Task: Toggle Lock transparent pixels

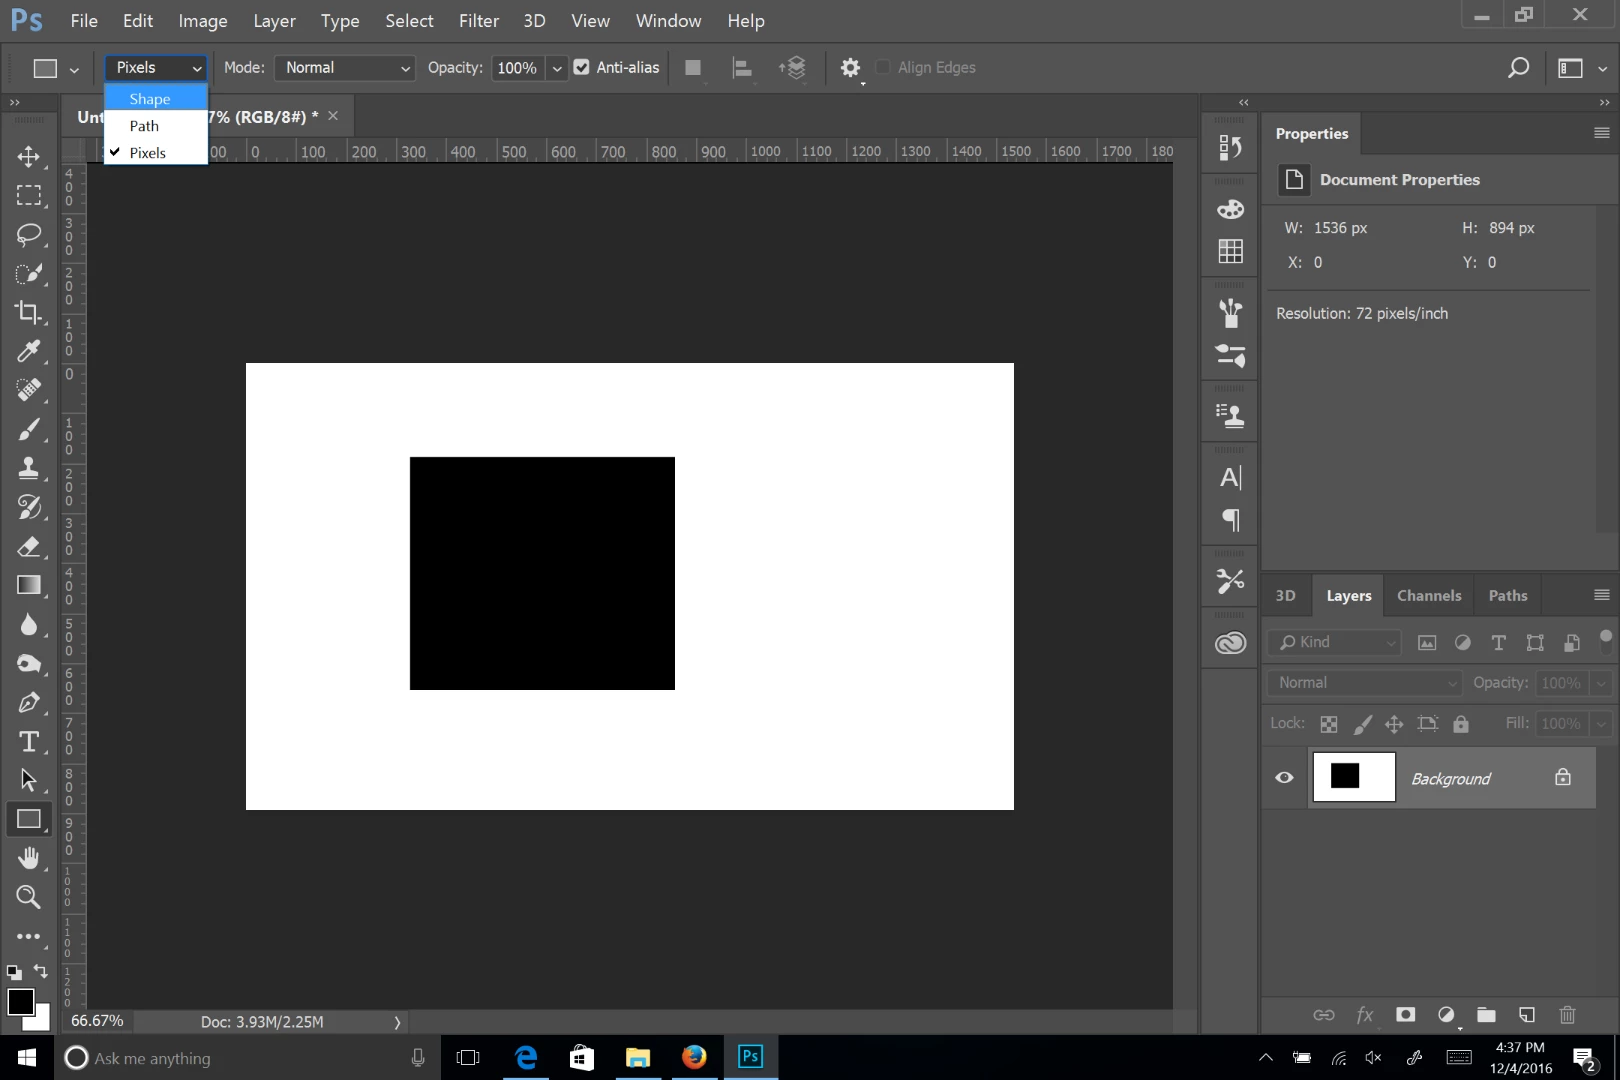Action: point(1328,724)
